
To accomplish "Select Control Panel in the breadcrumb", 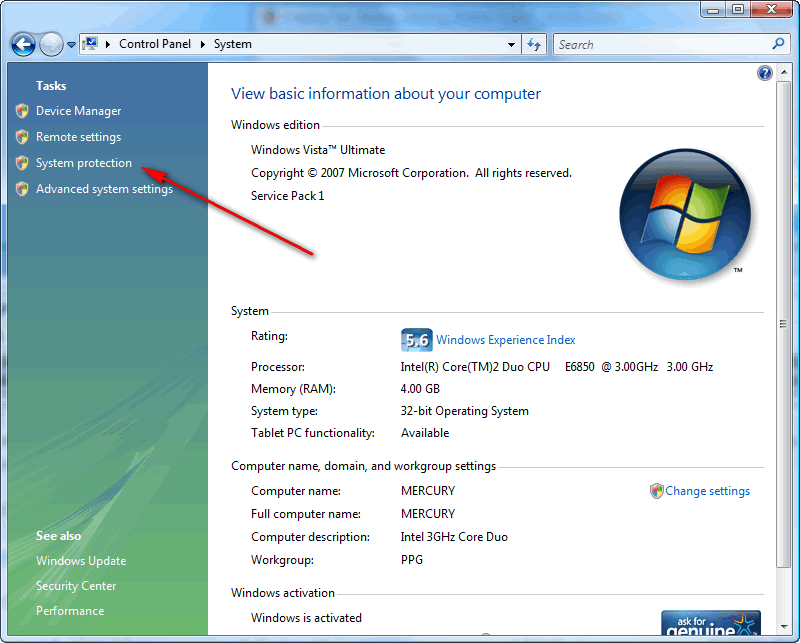I will 155,44.
